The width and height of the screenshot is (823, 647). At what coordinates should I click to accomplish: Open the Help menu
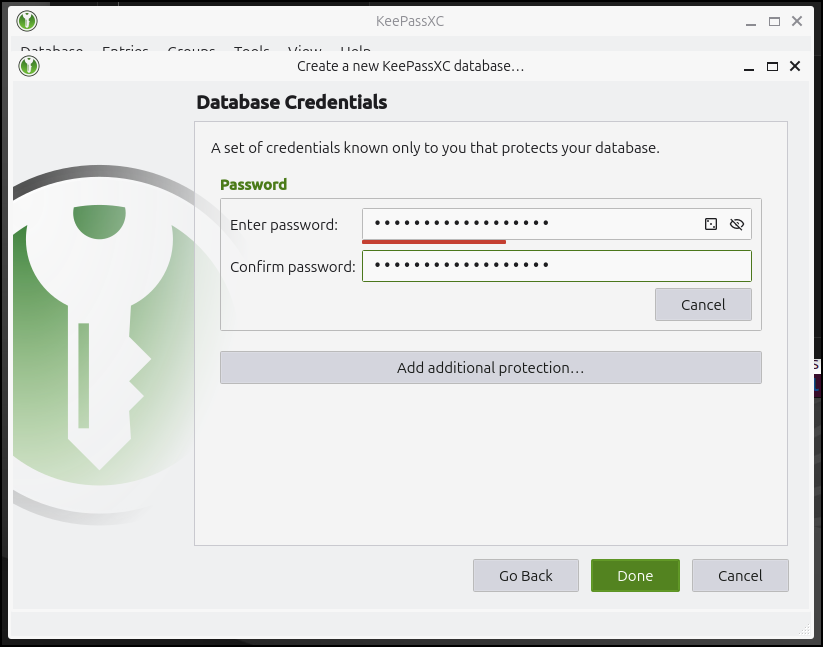coord(355,51)
